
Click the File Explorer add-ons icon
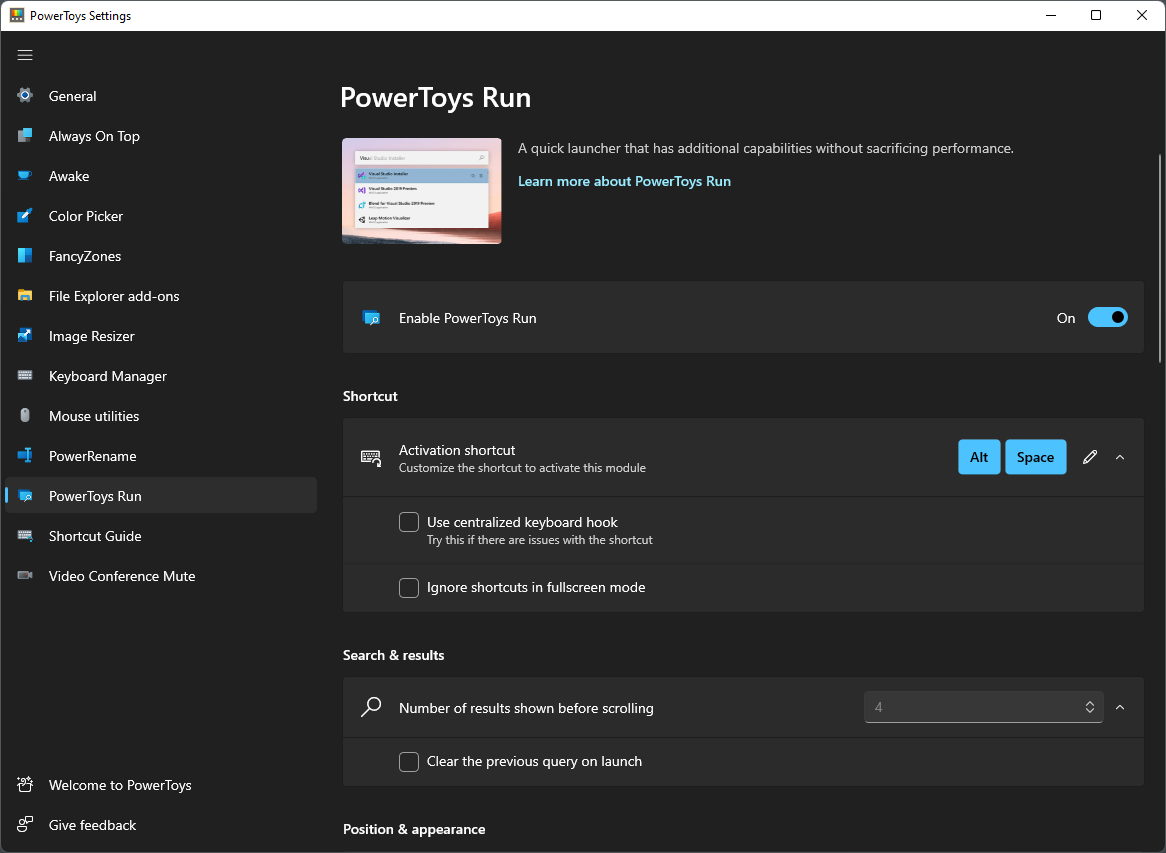point(25,296)
